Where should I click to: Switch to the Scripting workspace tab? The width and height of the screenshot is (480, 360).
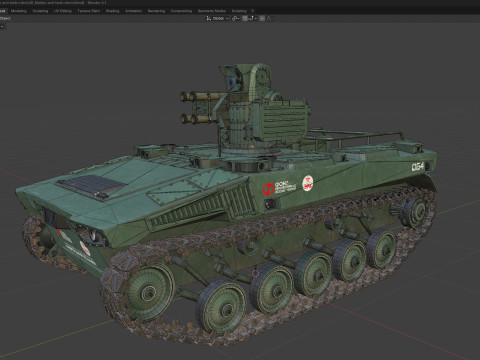[x=239, y=11]
